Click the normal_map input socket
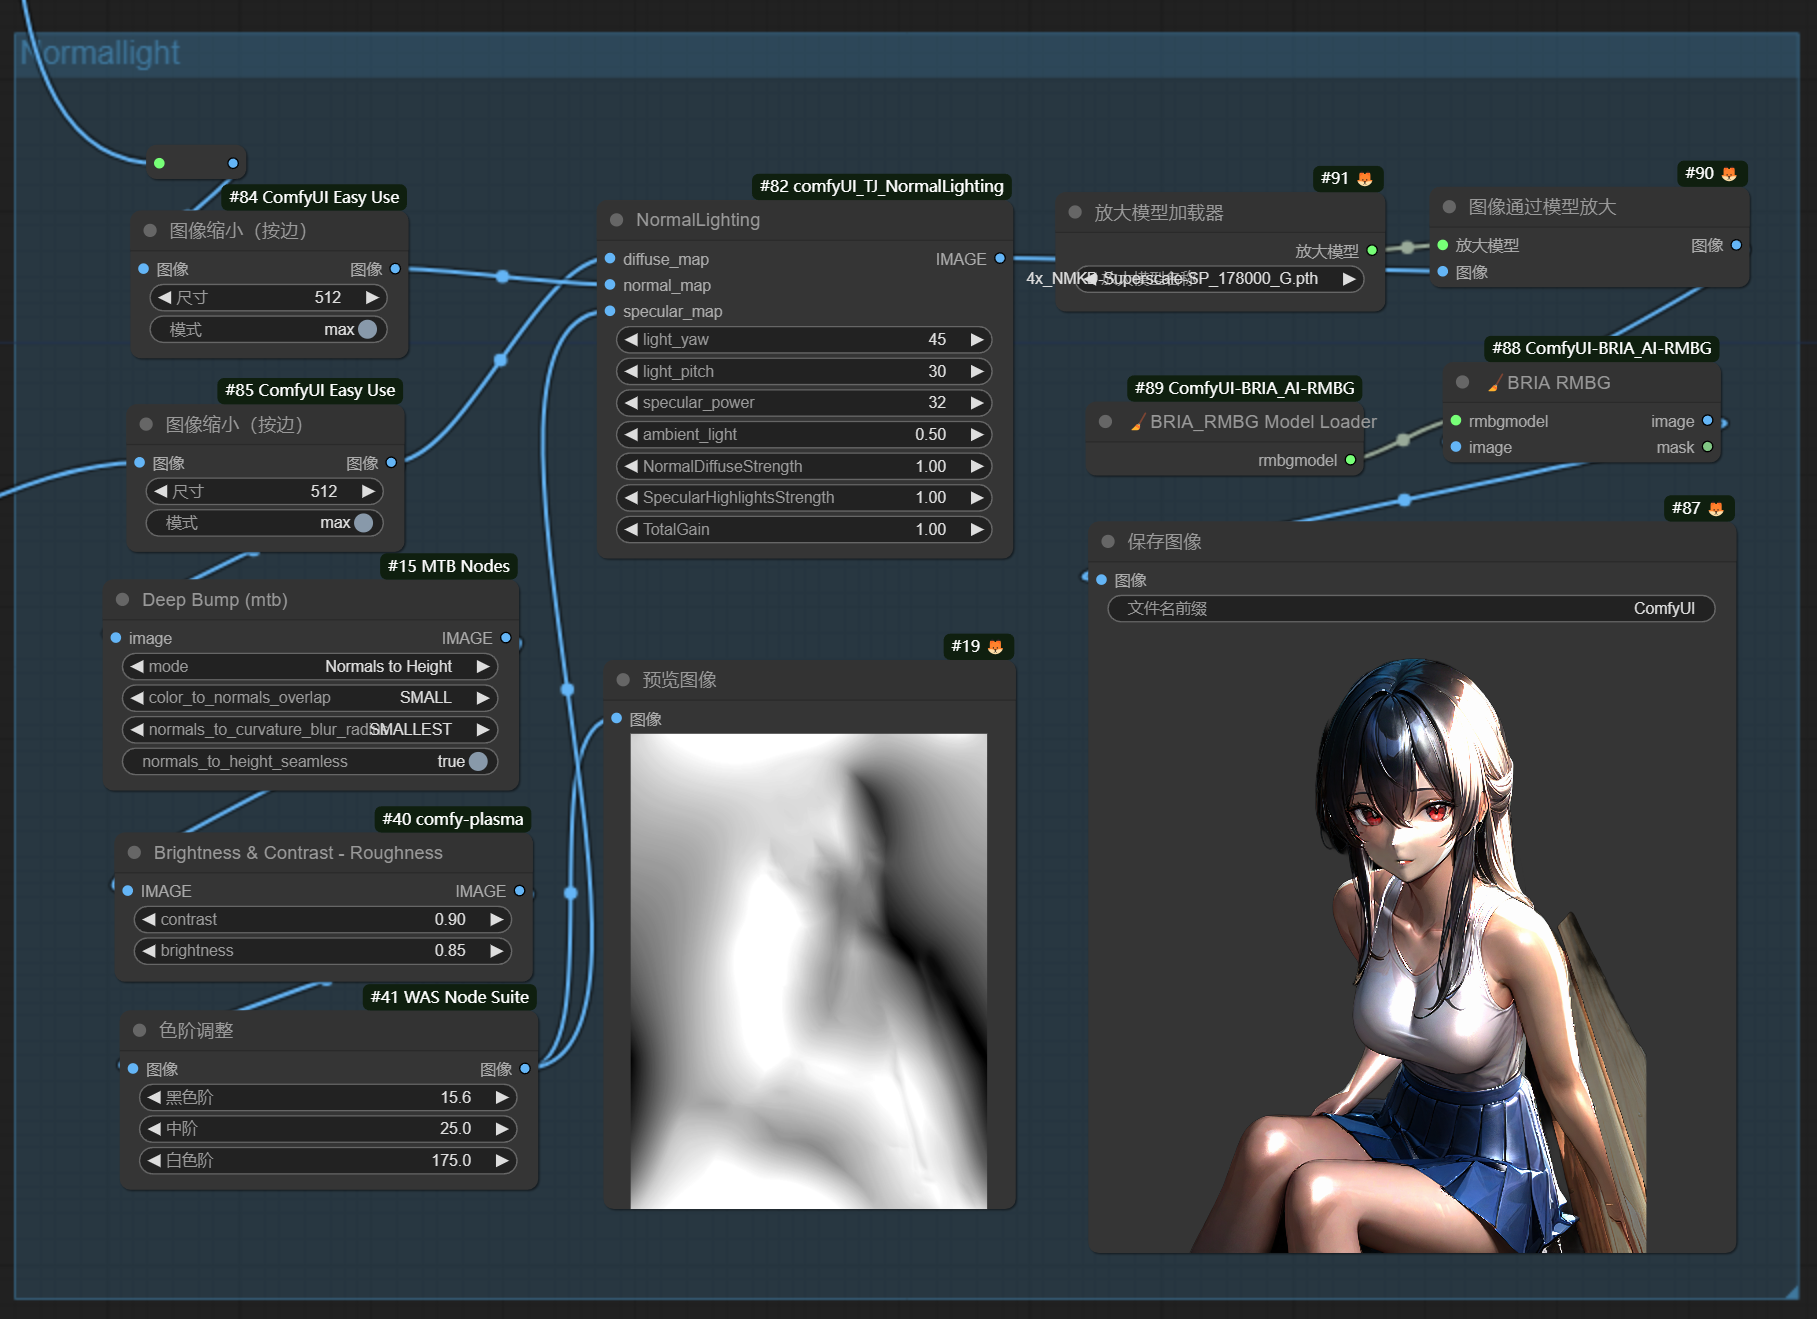This screenshot has width=1817, height=1319. coord(610,285)
